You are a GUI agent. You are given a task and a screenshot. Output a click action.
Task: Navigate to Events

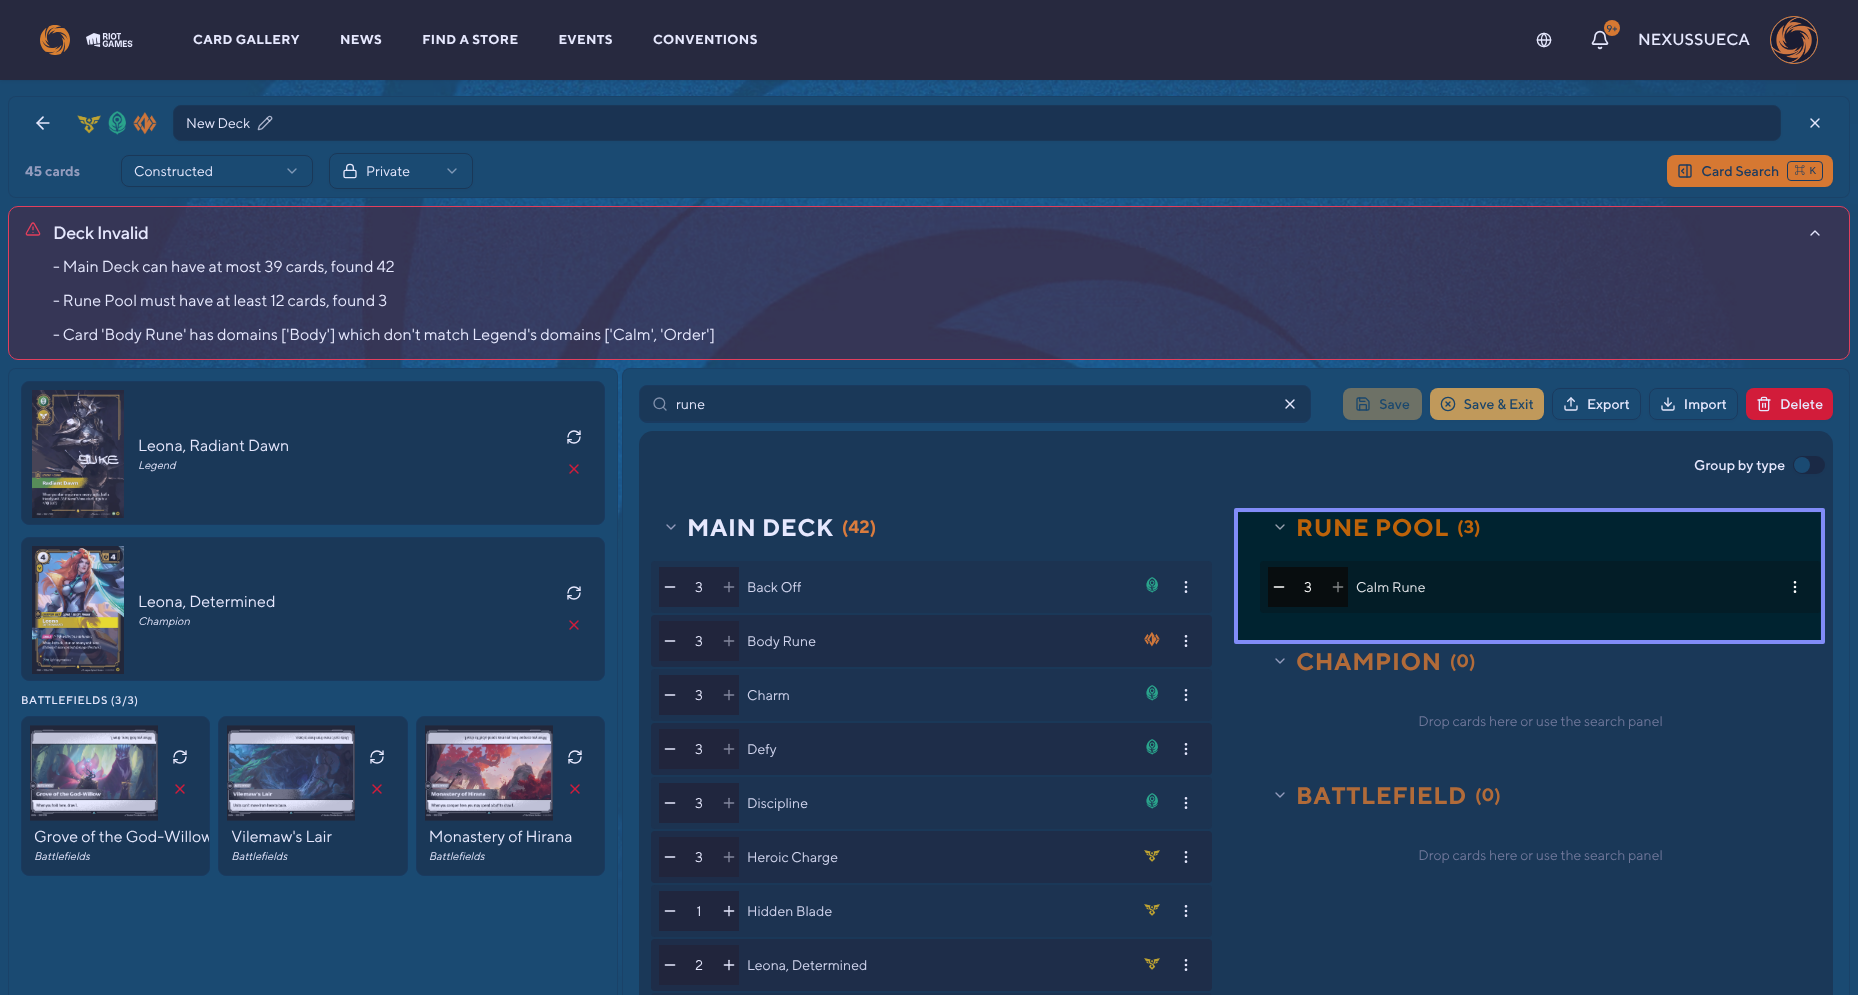pyautogui.click(x=586, y=40)
